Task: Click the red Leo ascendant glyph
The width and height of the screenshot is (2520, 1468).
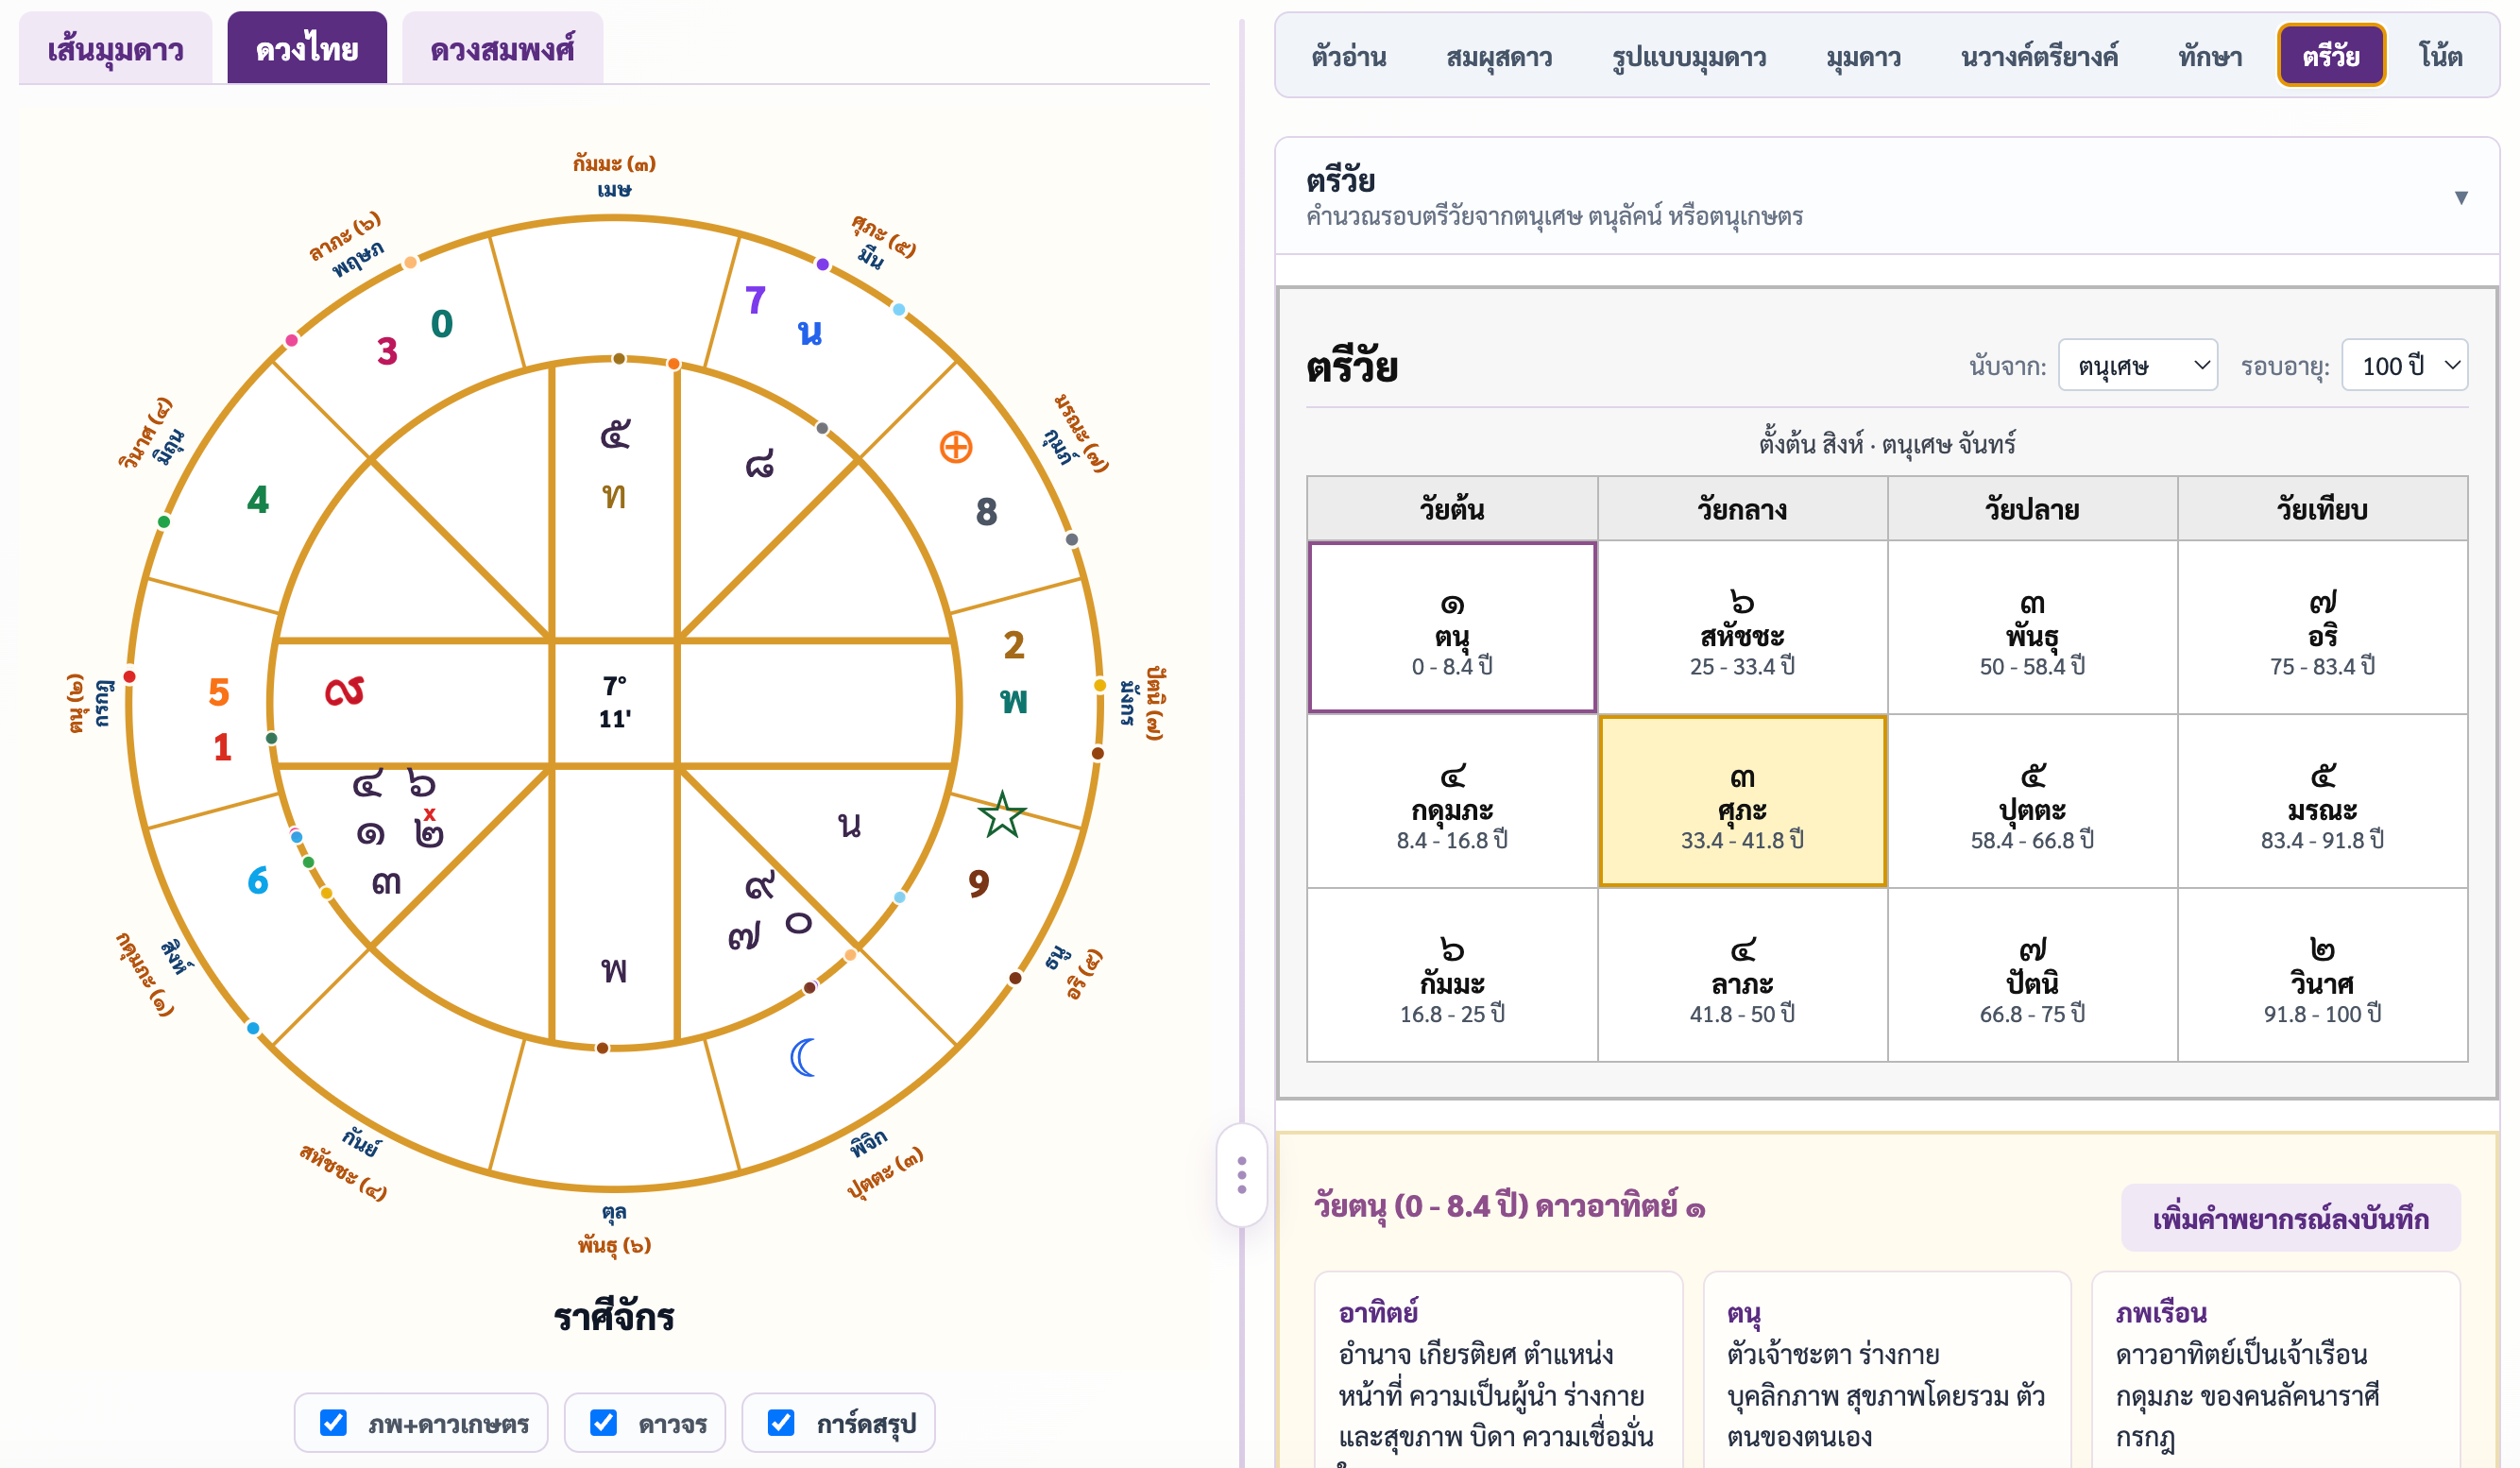Action: [x=345, y=691]
